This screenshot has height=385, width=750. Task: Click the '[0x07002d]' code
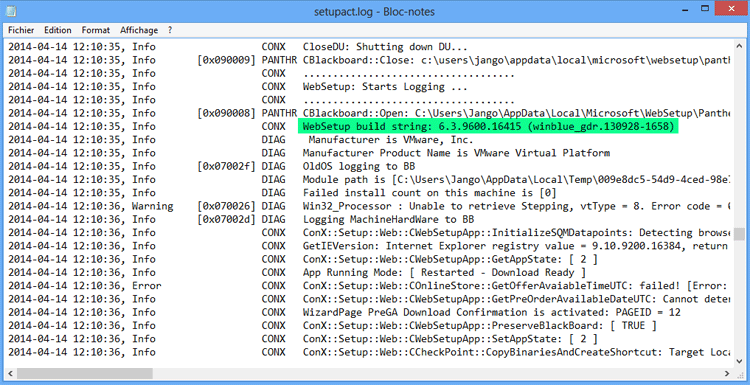pyautogui.click(x=226, y=220)
